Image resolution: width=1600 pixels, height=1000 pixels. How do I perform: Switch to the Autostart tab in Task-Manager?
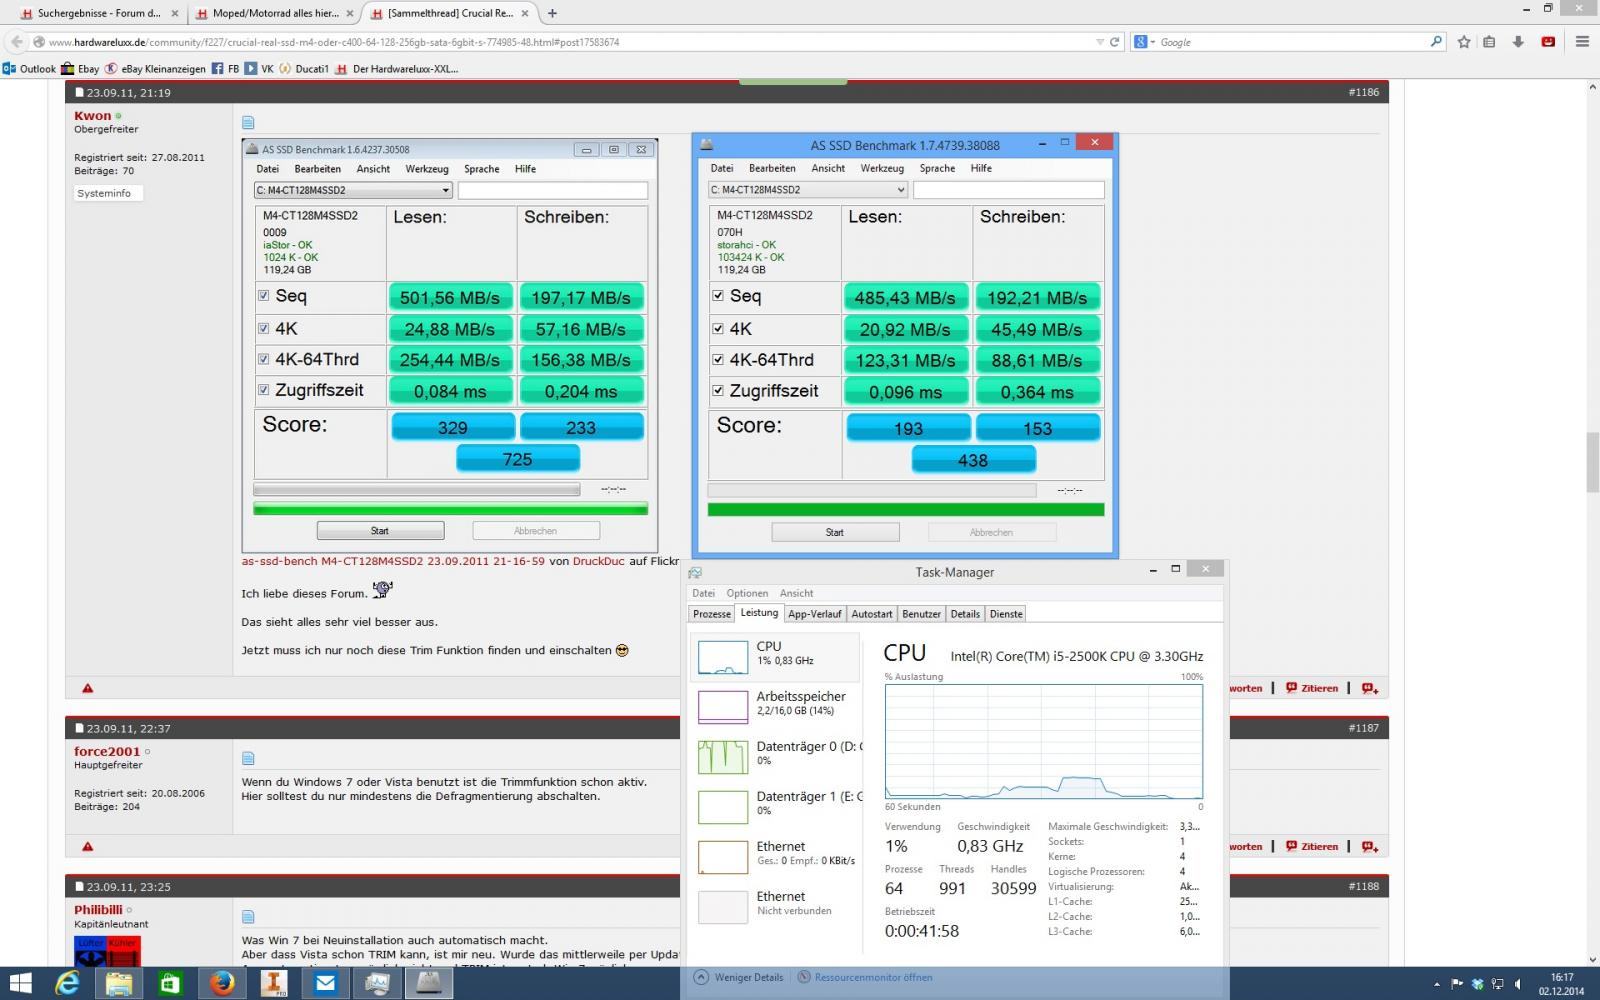872,614
